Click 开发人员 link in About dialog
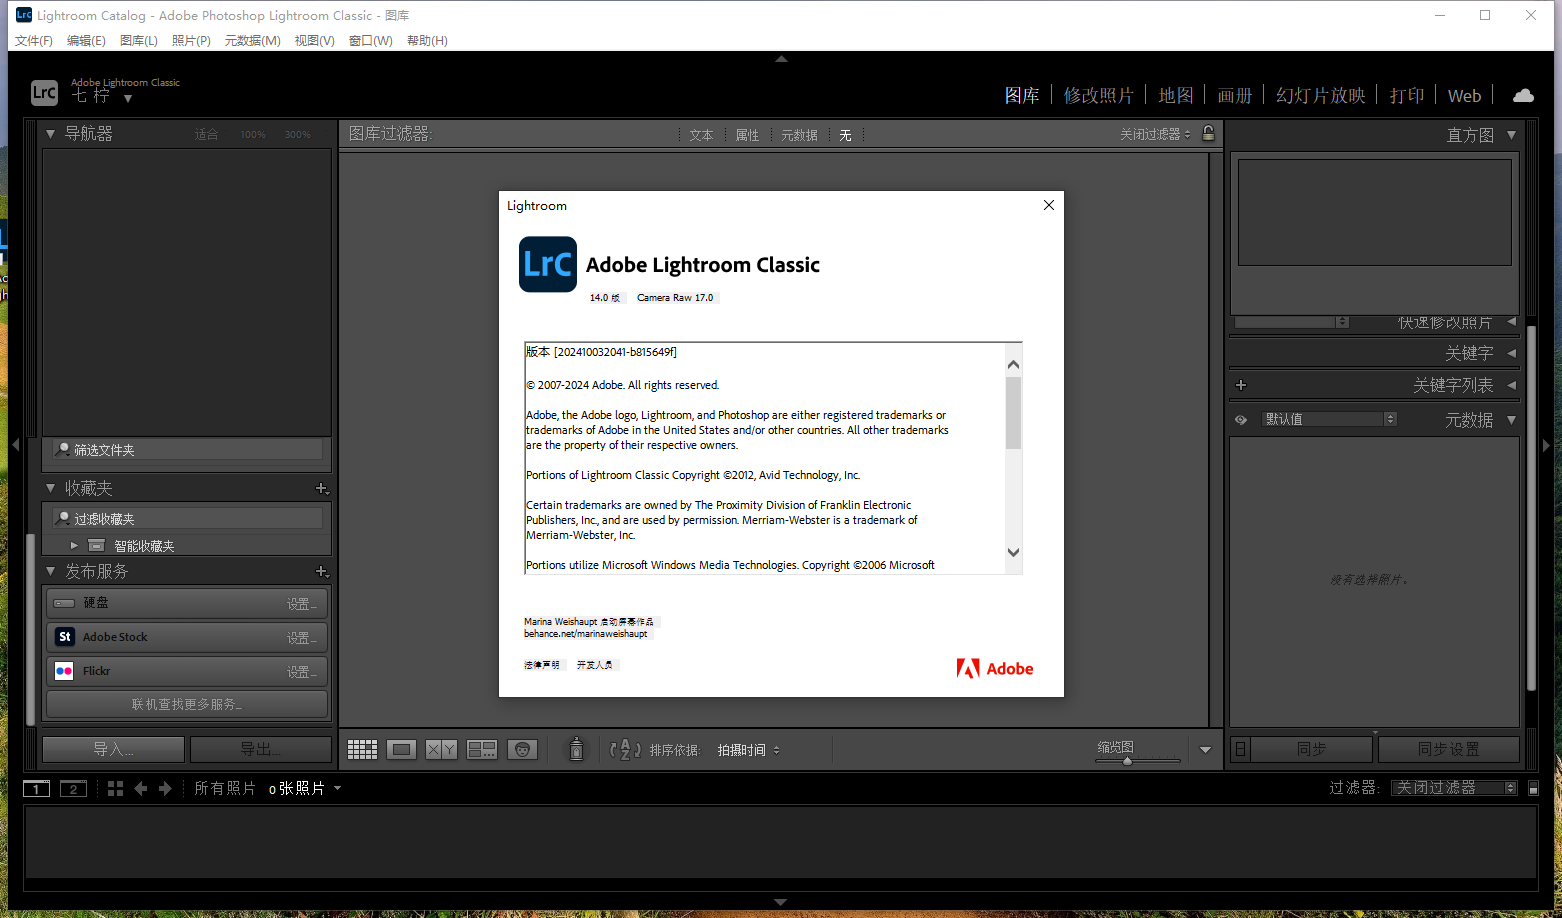Image resolution: width=1562 pixels, height=918 pixels. (595, 665)
